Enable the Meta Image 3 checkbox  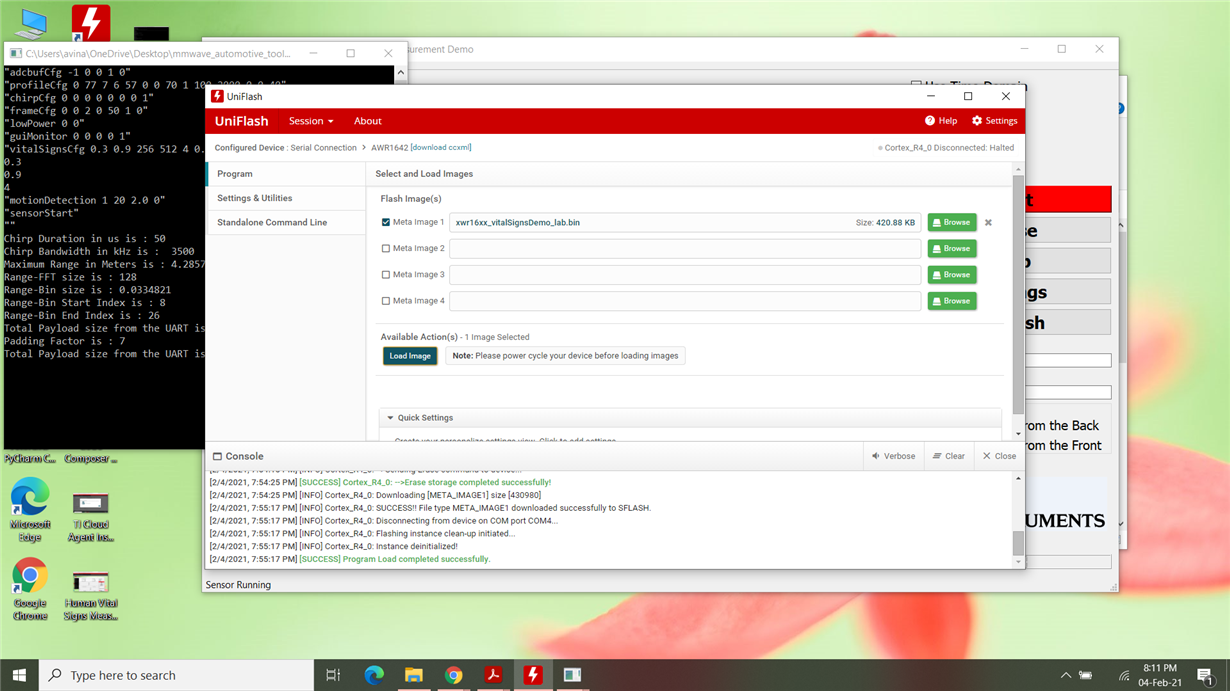tap(386, 275)
